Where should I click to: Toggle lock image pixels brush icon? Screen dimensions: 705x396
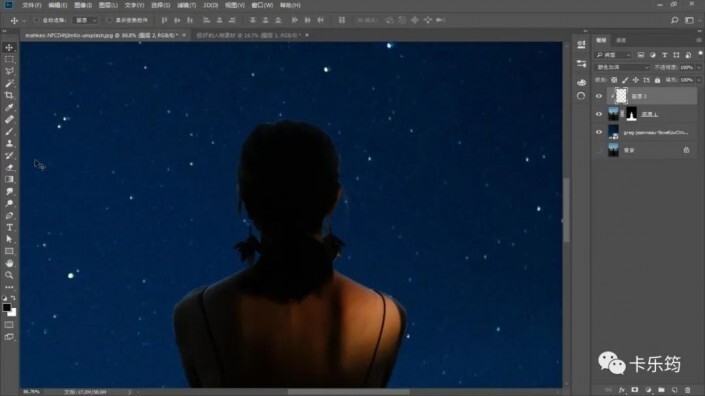(625, 80)
